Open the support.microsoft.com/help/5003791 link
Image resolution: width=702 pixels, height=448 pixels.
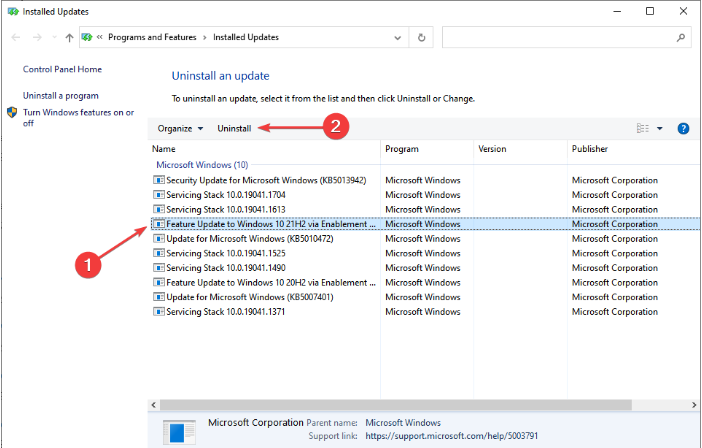[452, 436]
